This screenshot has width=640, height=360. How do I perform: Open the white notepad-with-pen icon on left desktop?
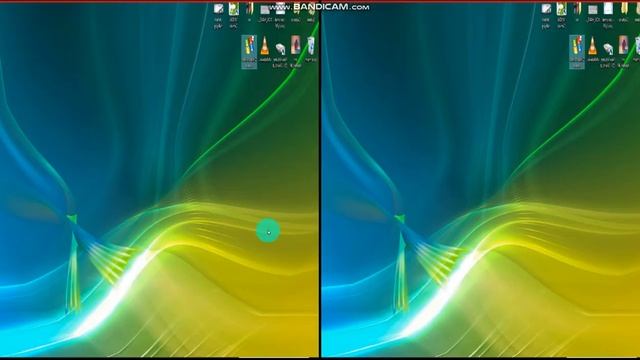point(218,9)
